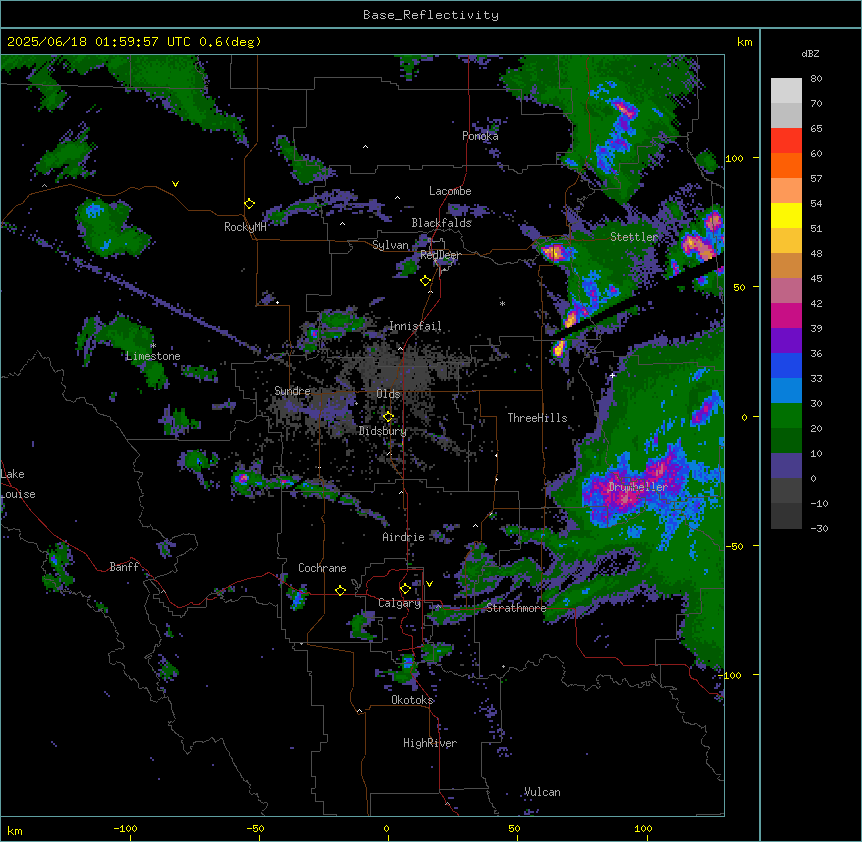Click the Sylvan label

(x=390, y=245)
